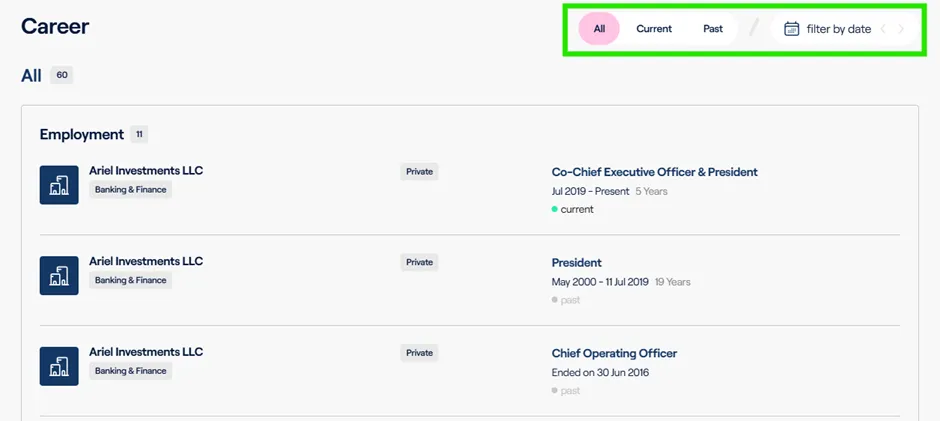Open the Chief Operating Officer role link

click(x=614, y=353)
